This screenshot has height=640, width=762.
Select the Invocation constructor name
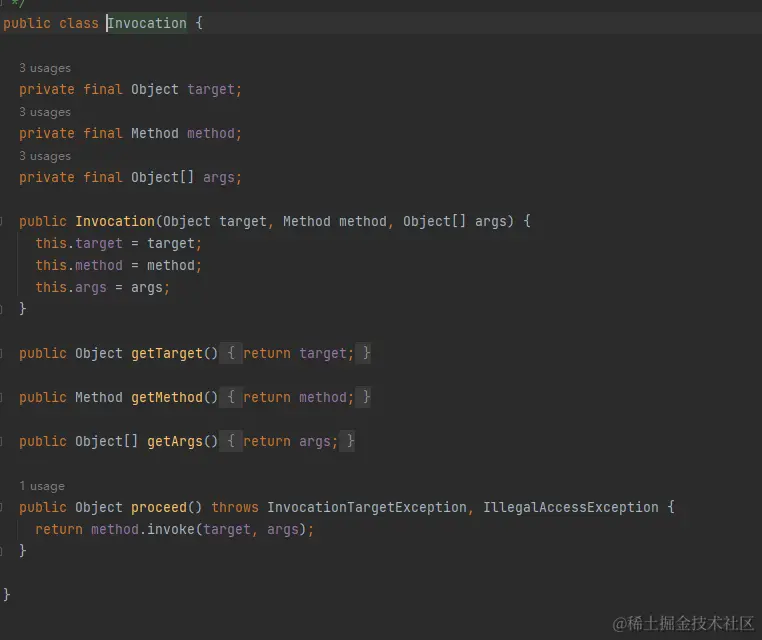click(x=115, y=222)
